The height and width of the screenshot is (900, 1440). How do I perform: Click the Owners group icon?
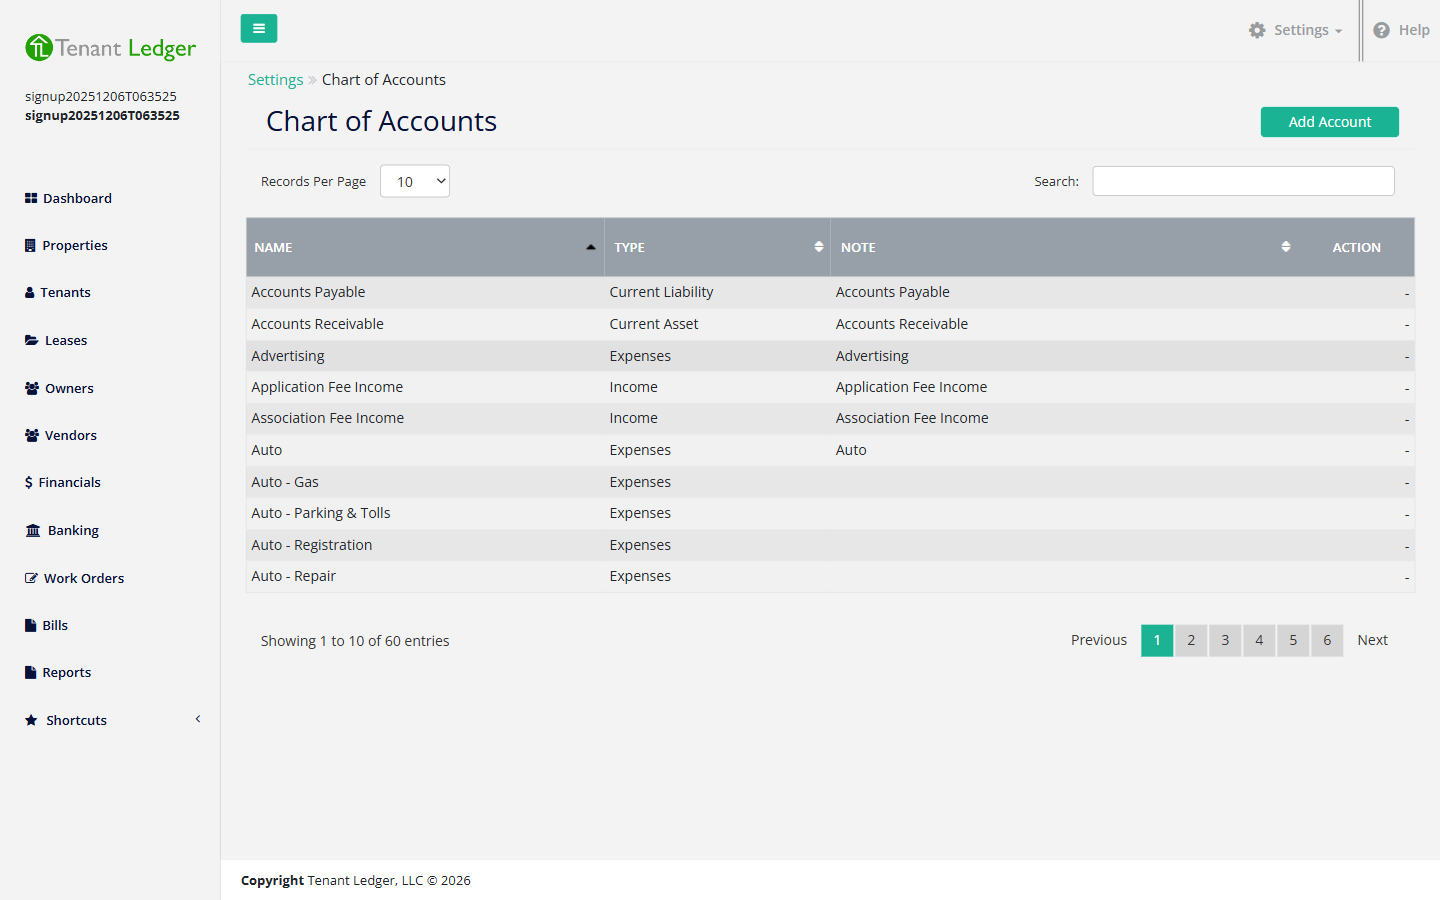(x=32, y=388)
